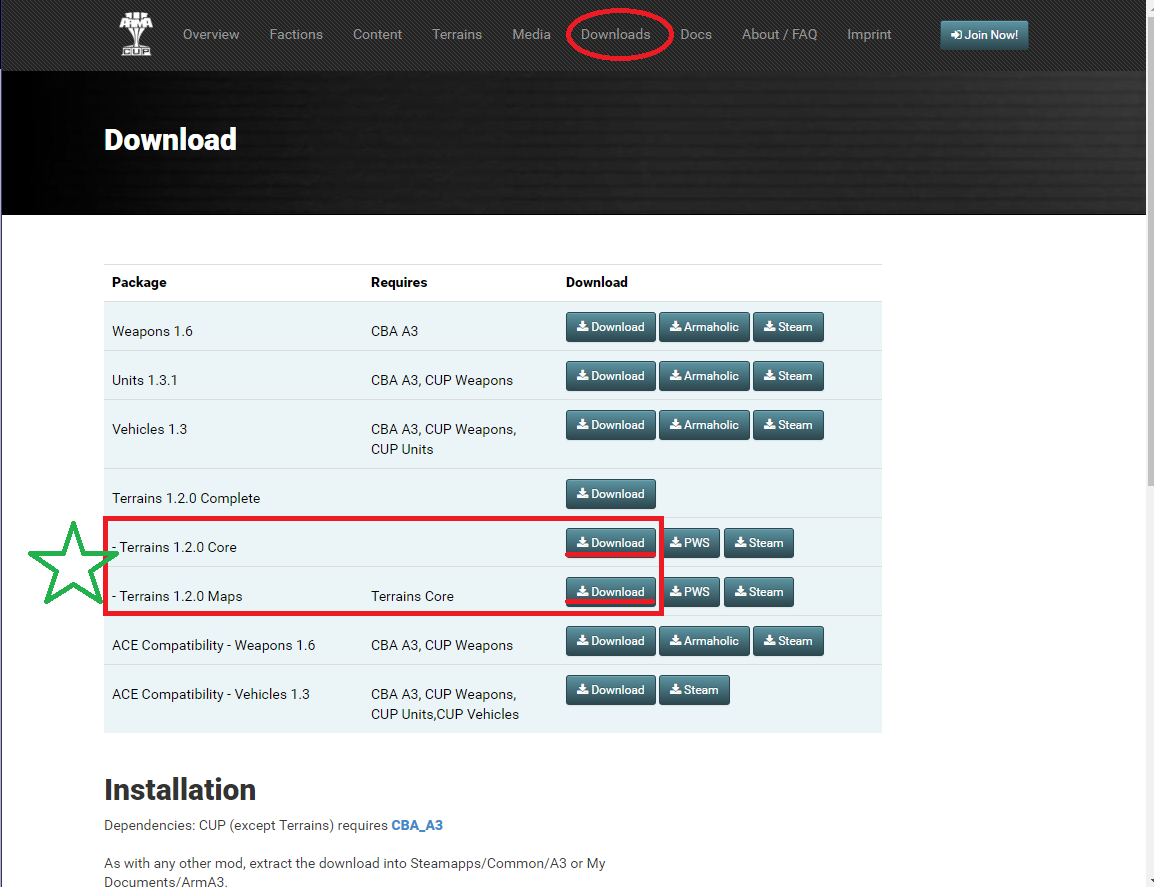Open the Imprint page
The width and height of the screenshot is (1154, 887).
pos(869,35)
